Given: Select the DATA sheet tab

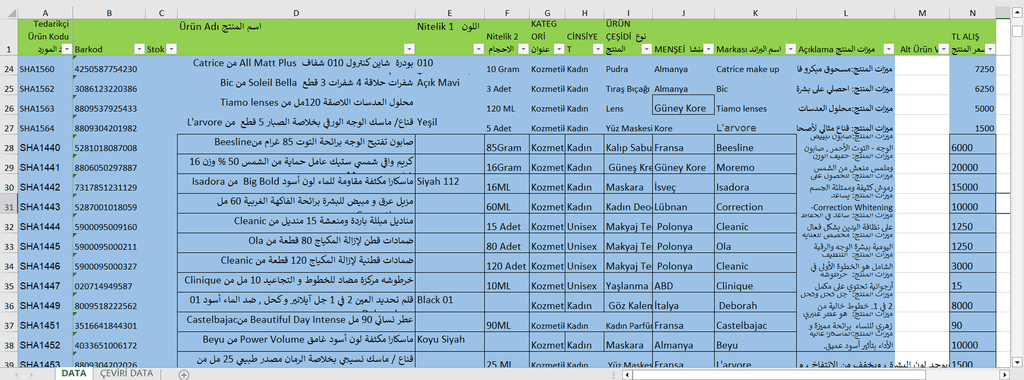Looking at the screenshot, I should click(74, 373).
